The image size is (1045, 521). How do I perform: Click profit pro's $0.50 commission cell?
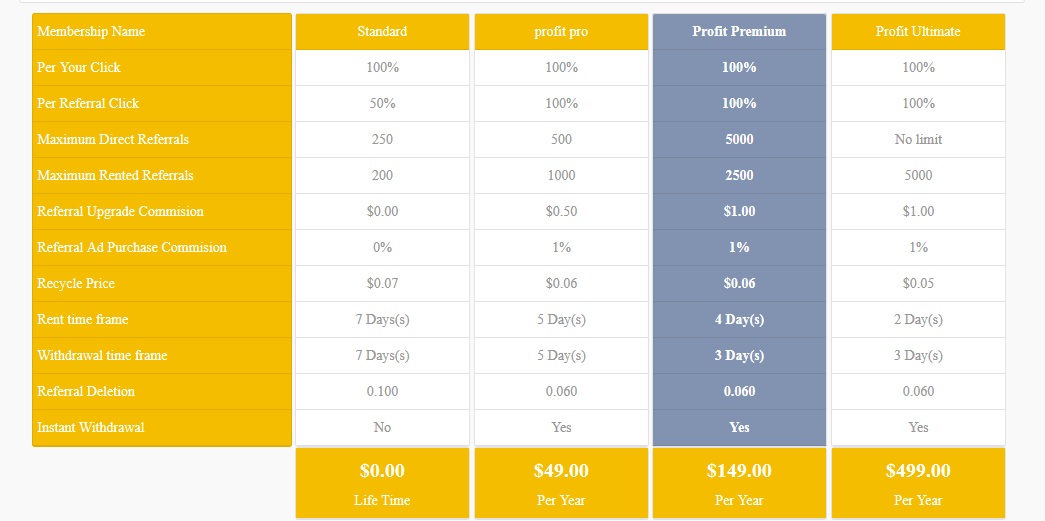561,211
